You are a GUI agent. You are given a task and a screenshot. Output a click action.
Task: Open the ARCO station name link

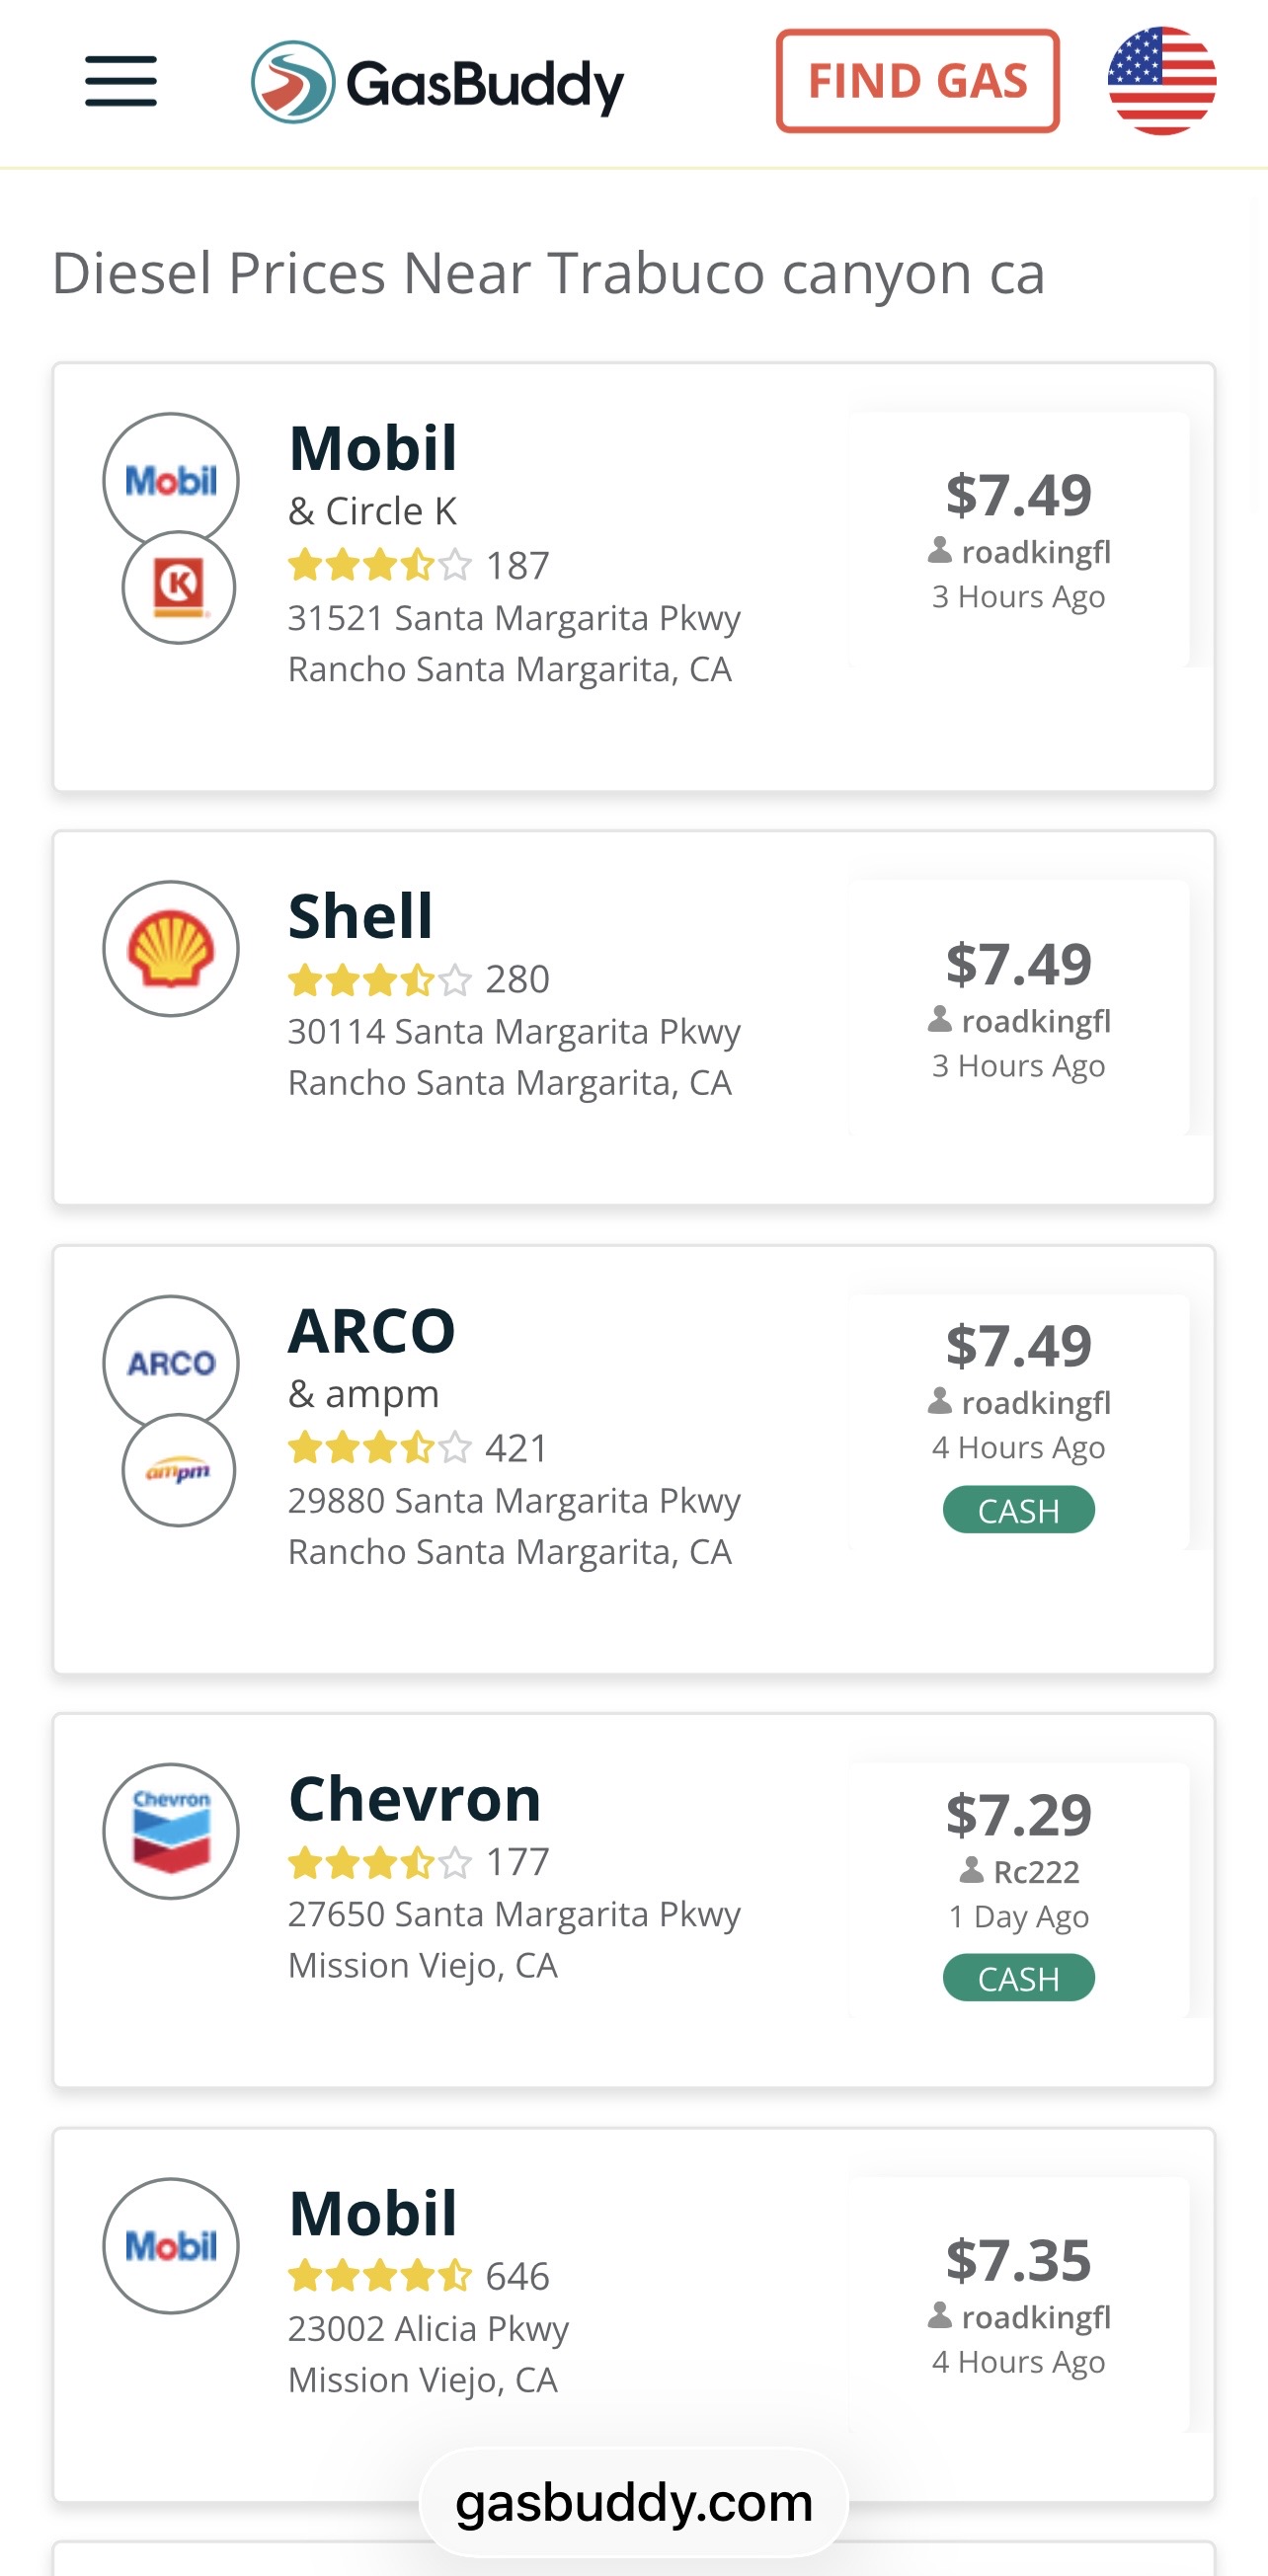pyautogui.click(x=371, y=1330)
